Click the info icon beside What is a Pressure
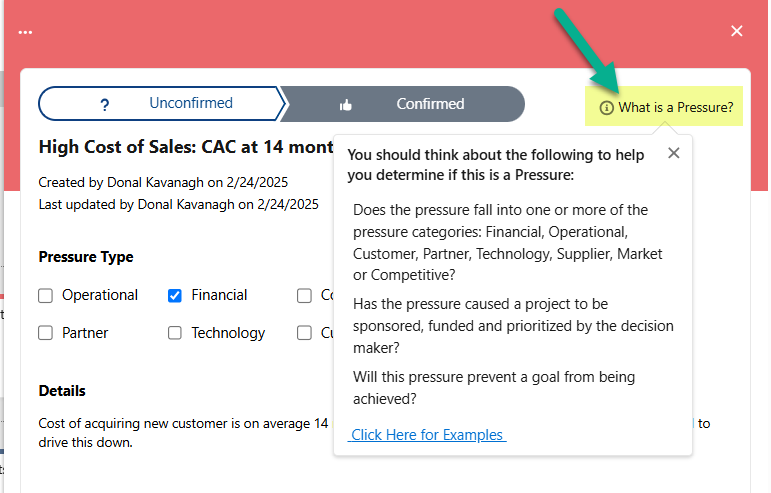Screen dimensions: 771x493 pos(606,107)
